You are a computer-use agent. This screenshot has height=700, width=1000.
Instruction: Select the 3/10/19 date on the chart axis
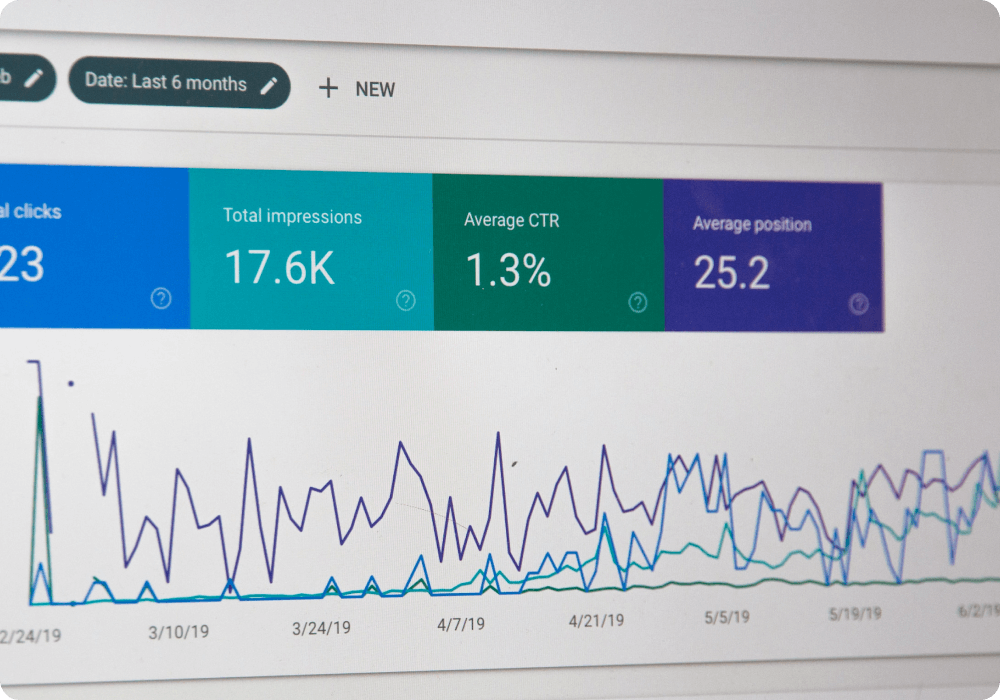click(178, 632)
